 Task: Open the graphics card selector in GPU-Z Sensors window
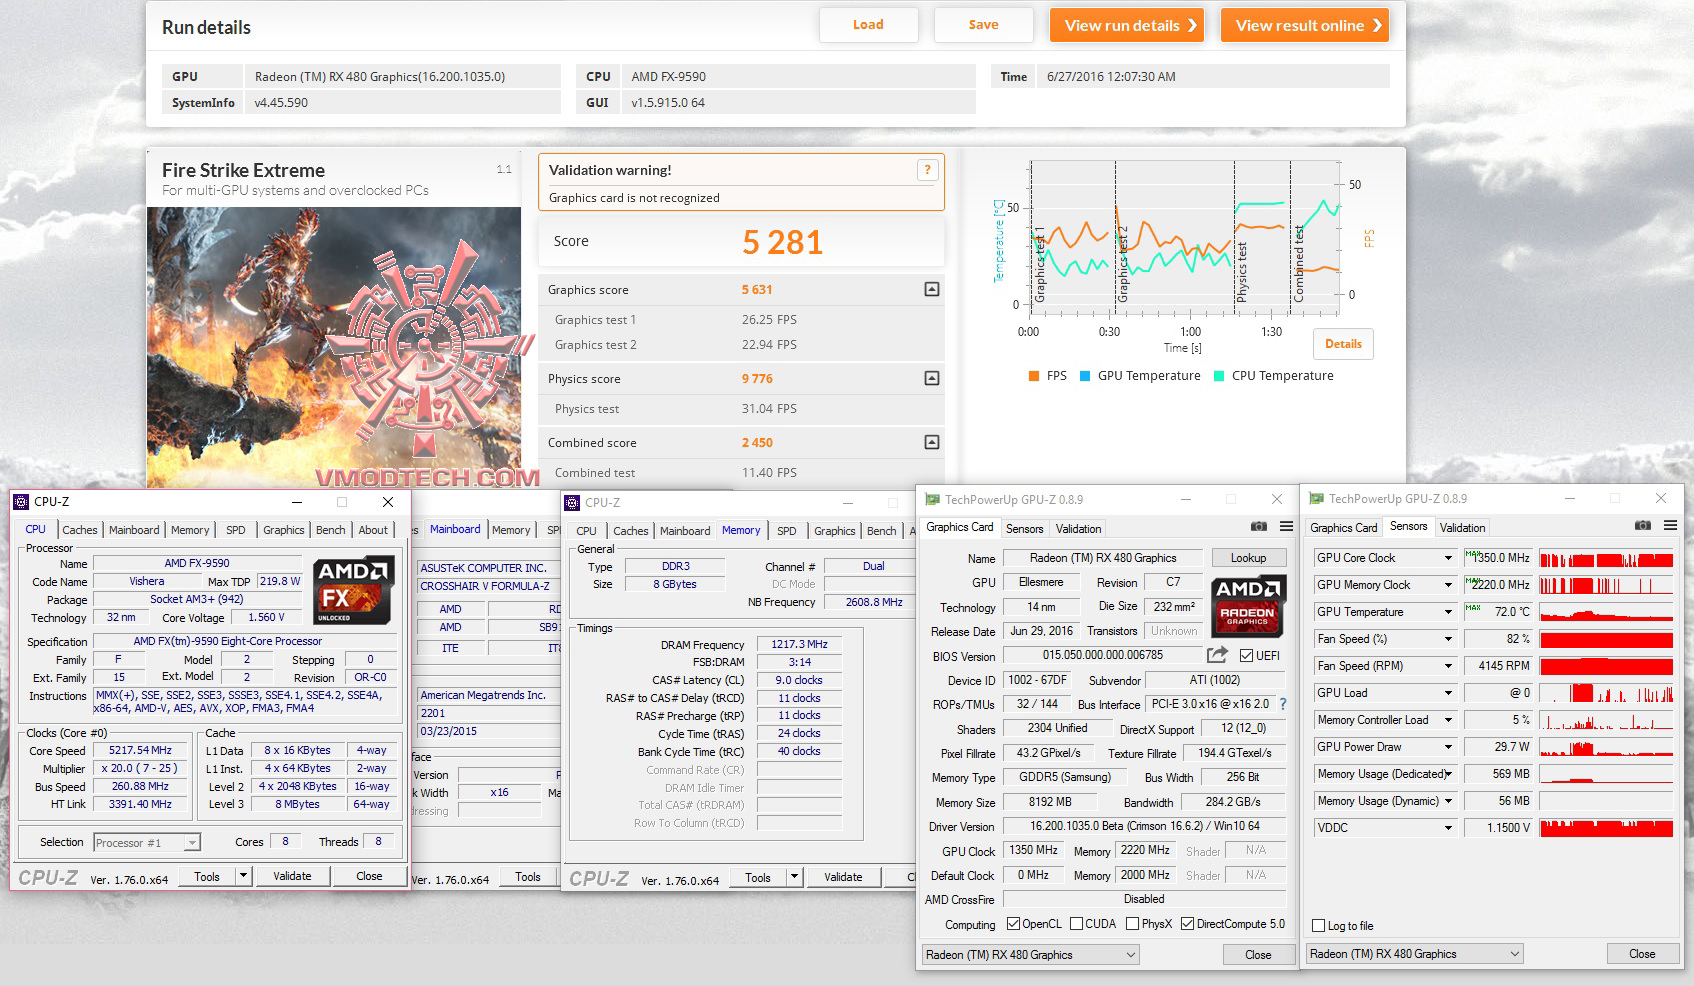1415,954
